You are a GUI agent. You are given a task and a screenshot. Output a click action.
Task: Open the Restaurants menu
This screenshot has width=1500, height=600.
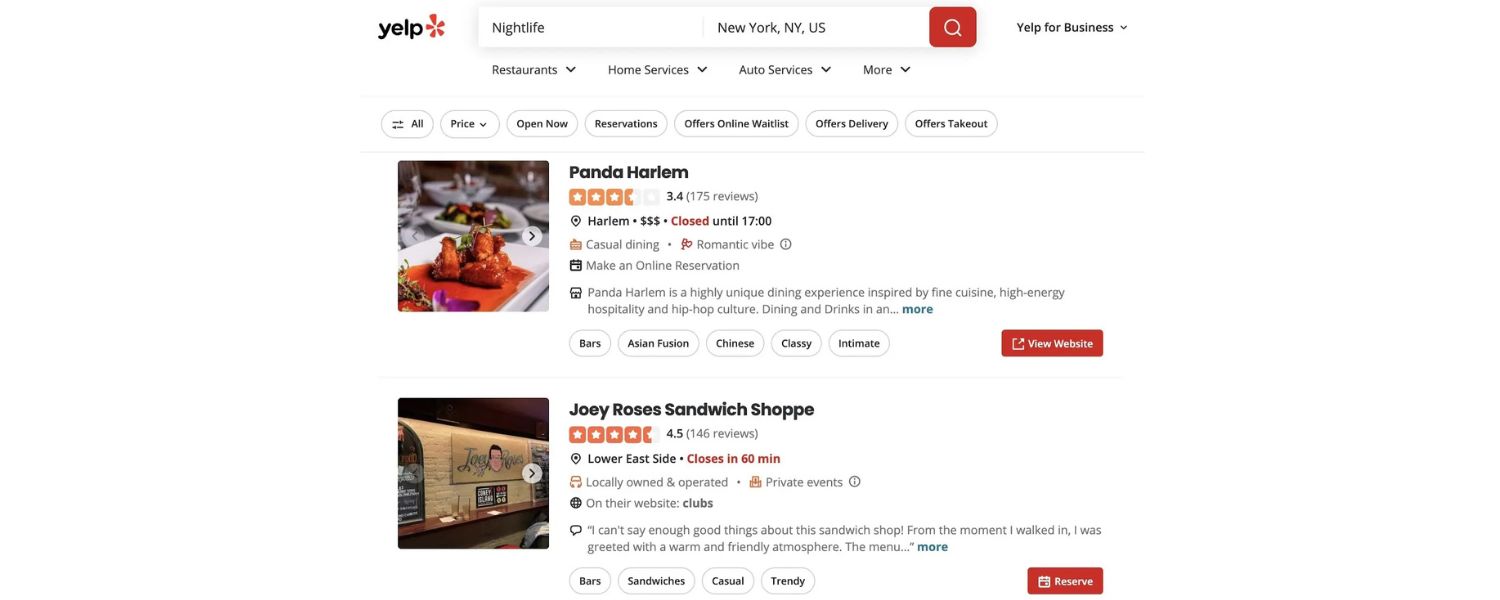click(524, 66)
